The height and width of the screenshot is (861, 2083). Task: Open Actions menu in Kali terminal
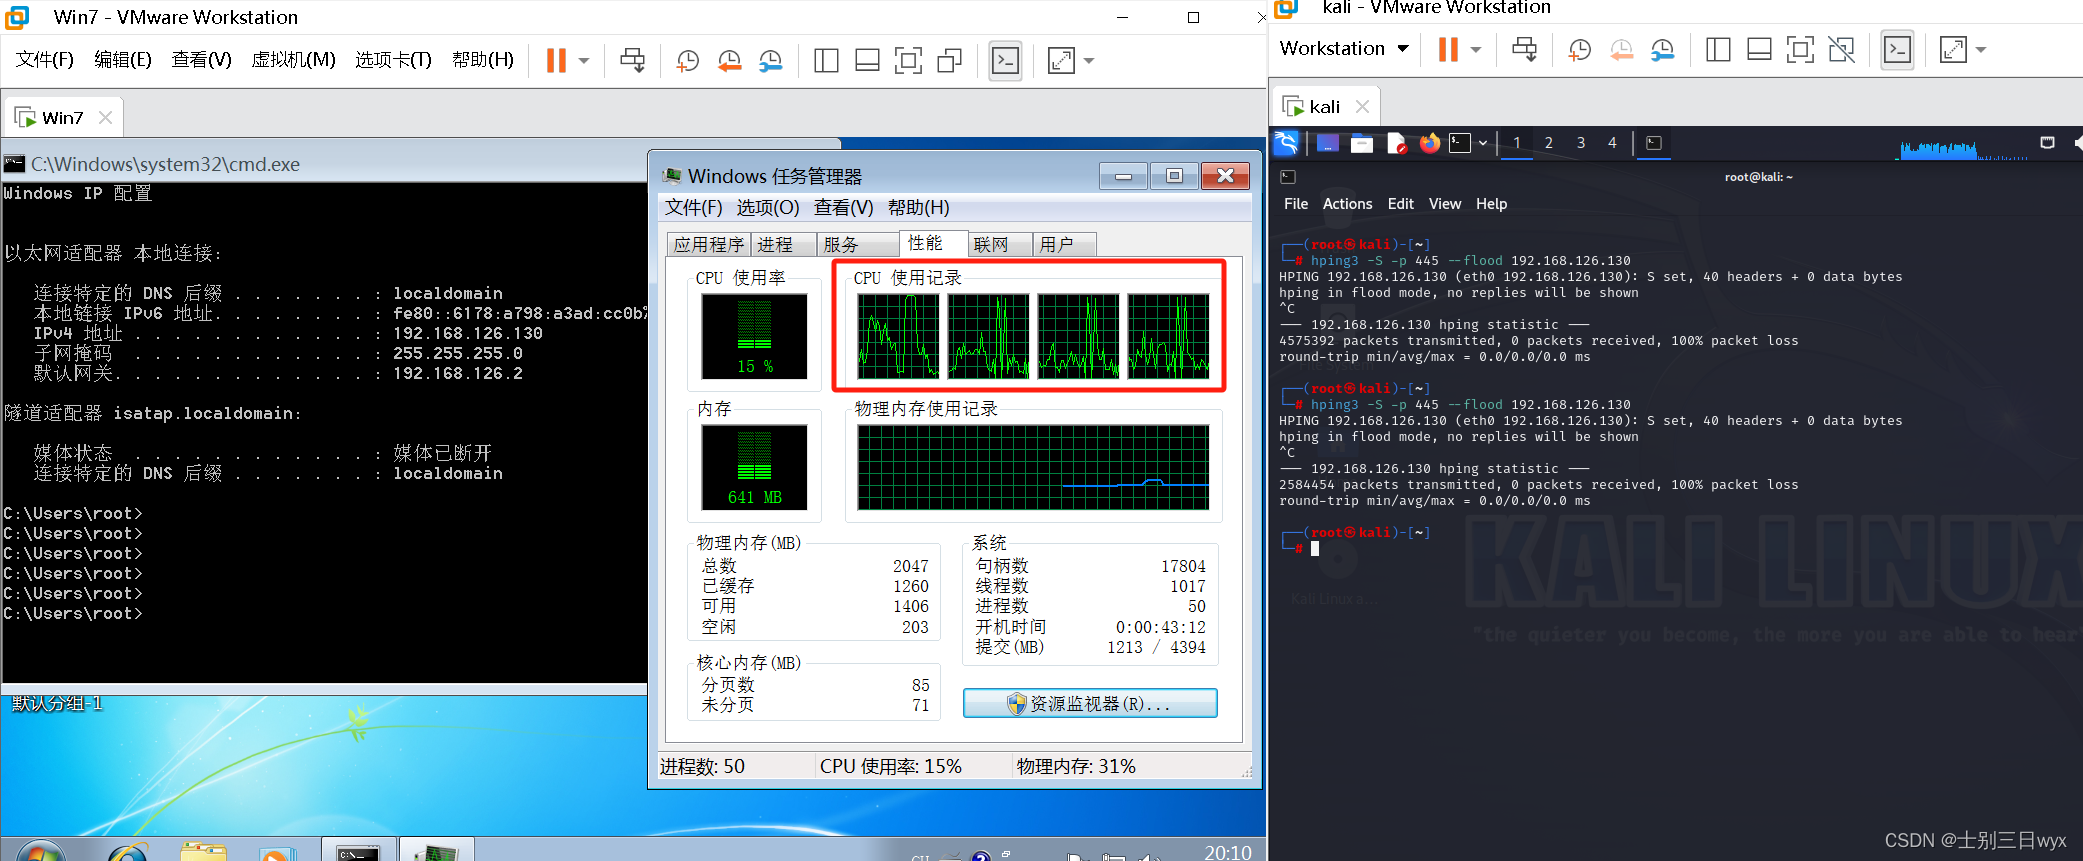tap(1347, 204)
